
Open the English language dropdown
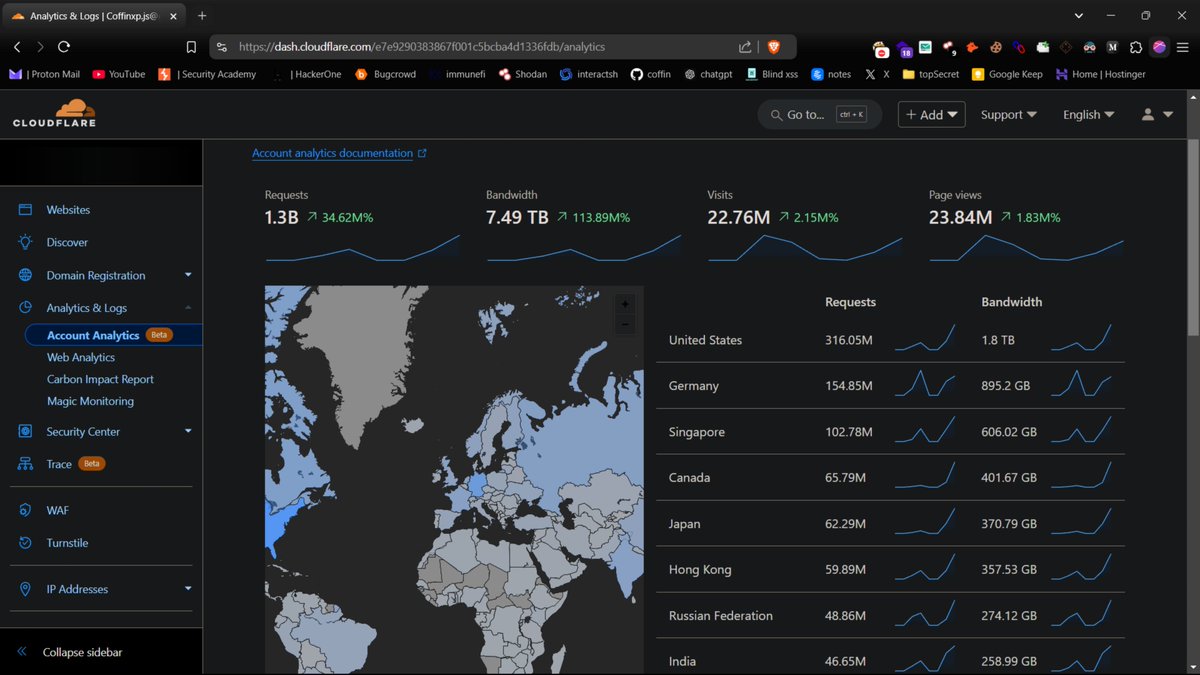pyautogui.click(x=1088, y=115)
